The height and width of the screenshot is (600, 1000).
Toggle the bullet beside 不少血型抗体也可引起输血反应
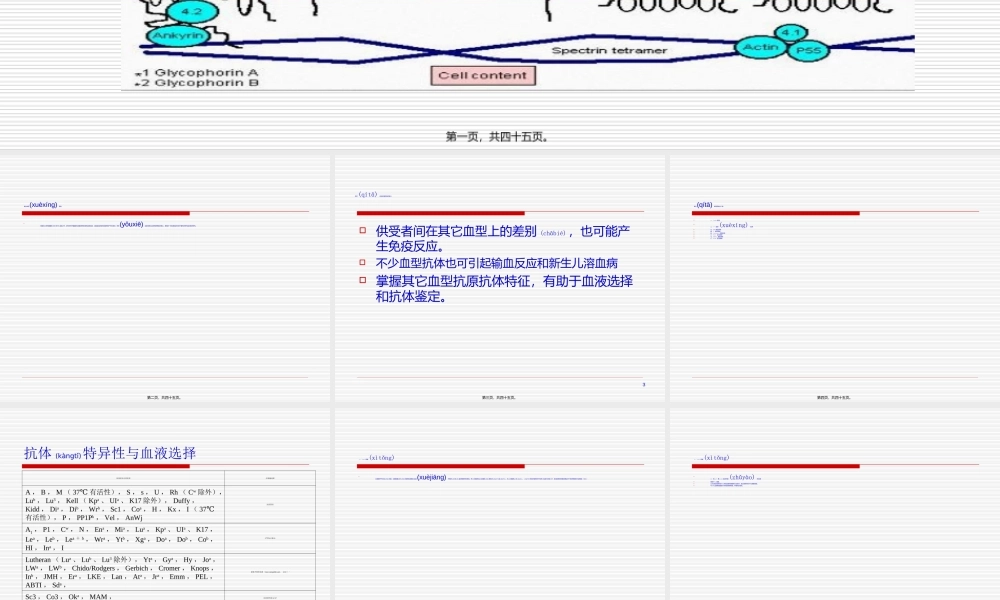point(361,261)
